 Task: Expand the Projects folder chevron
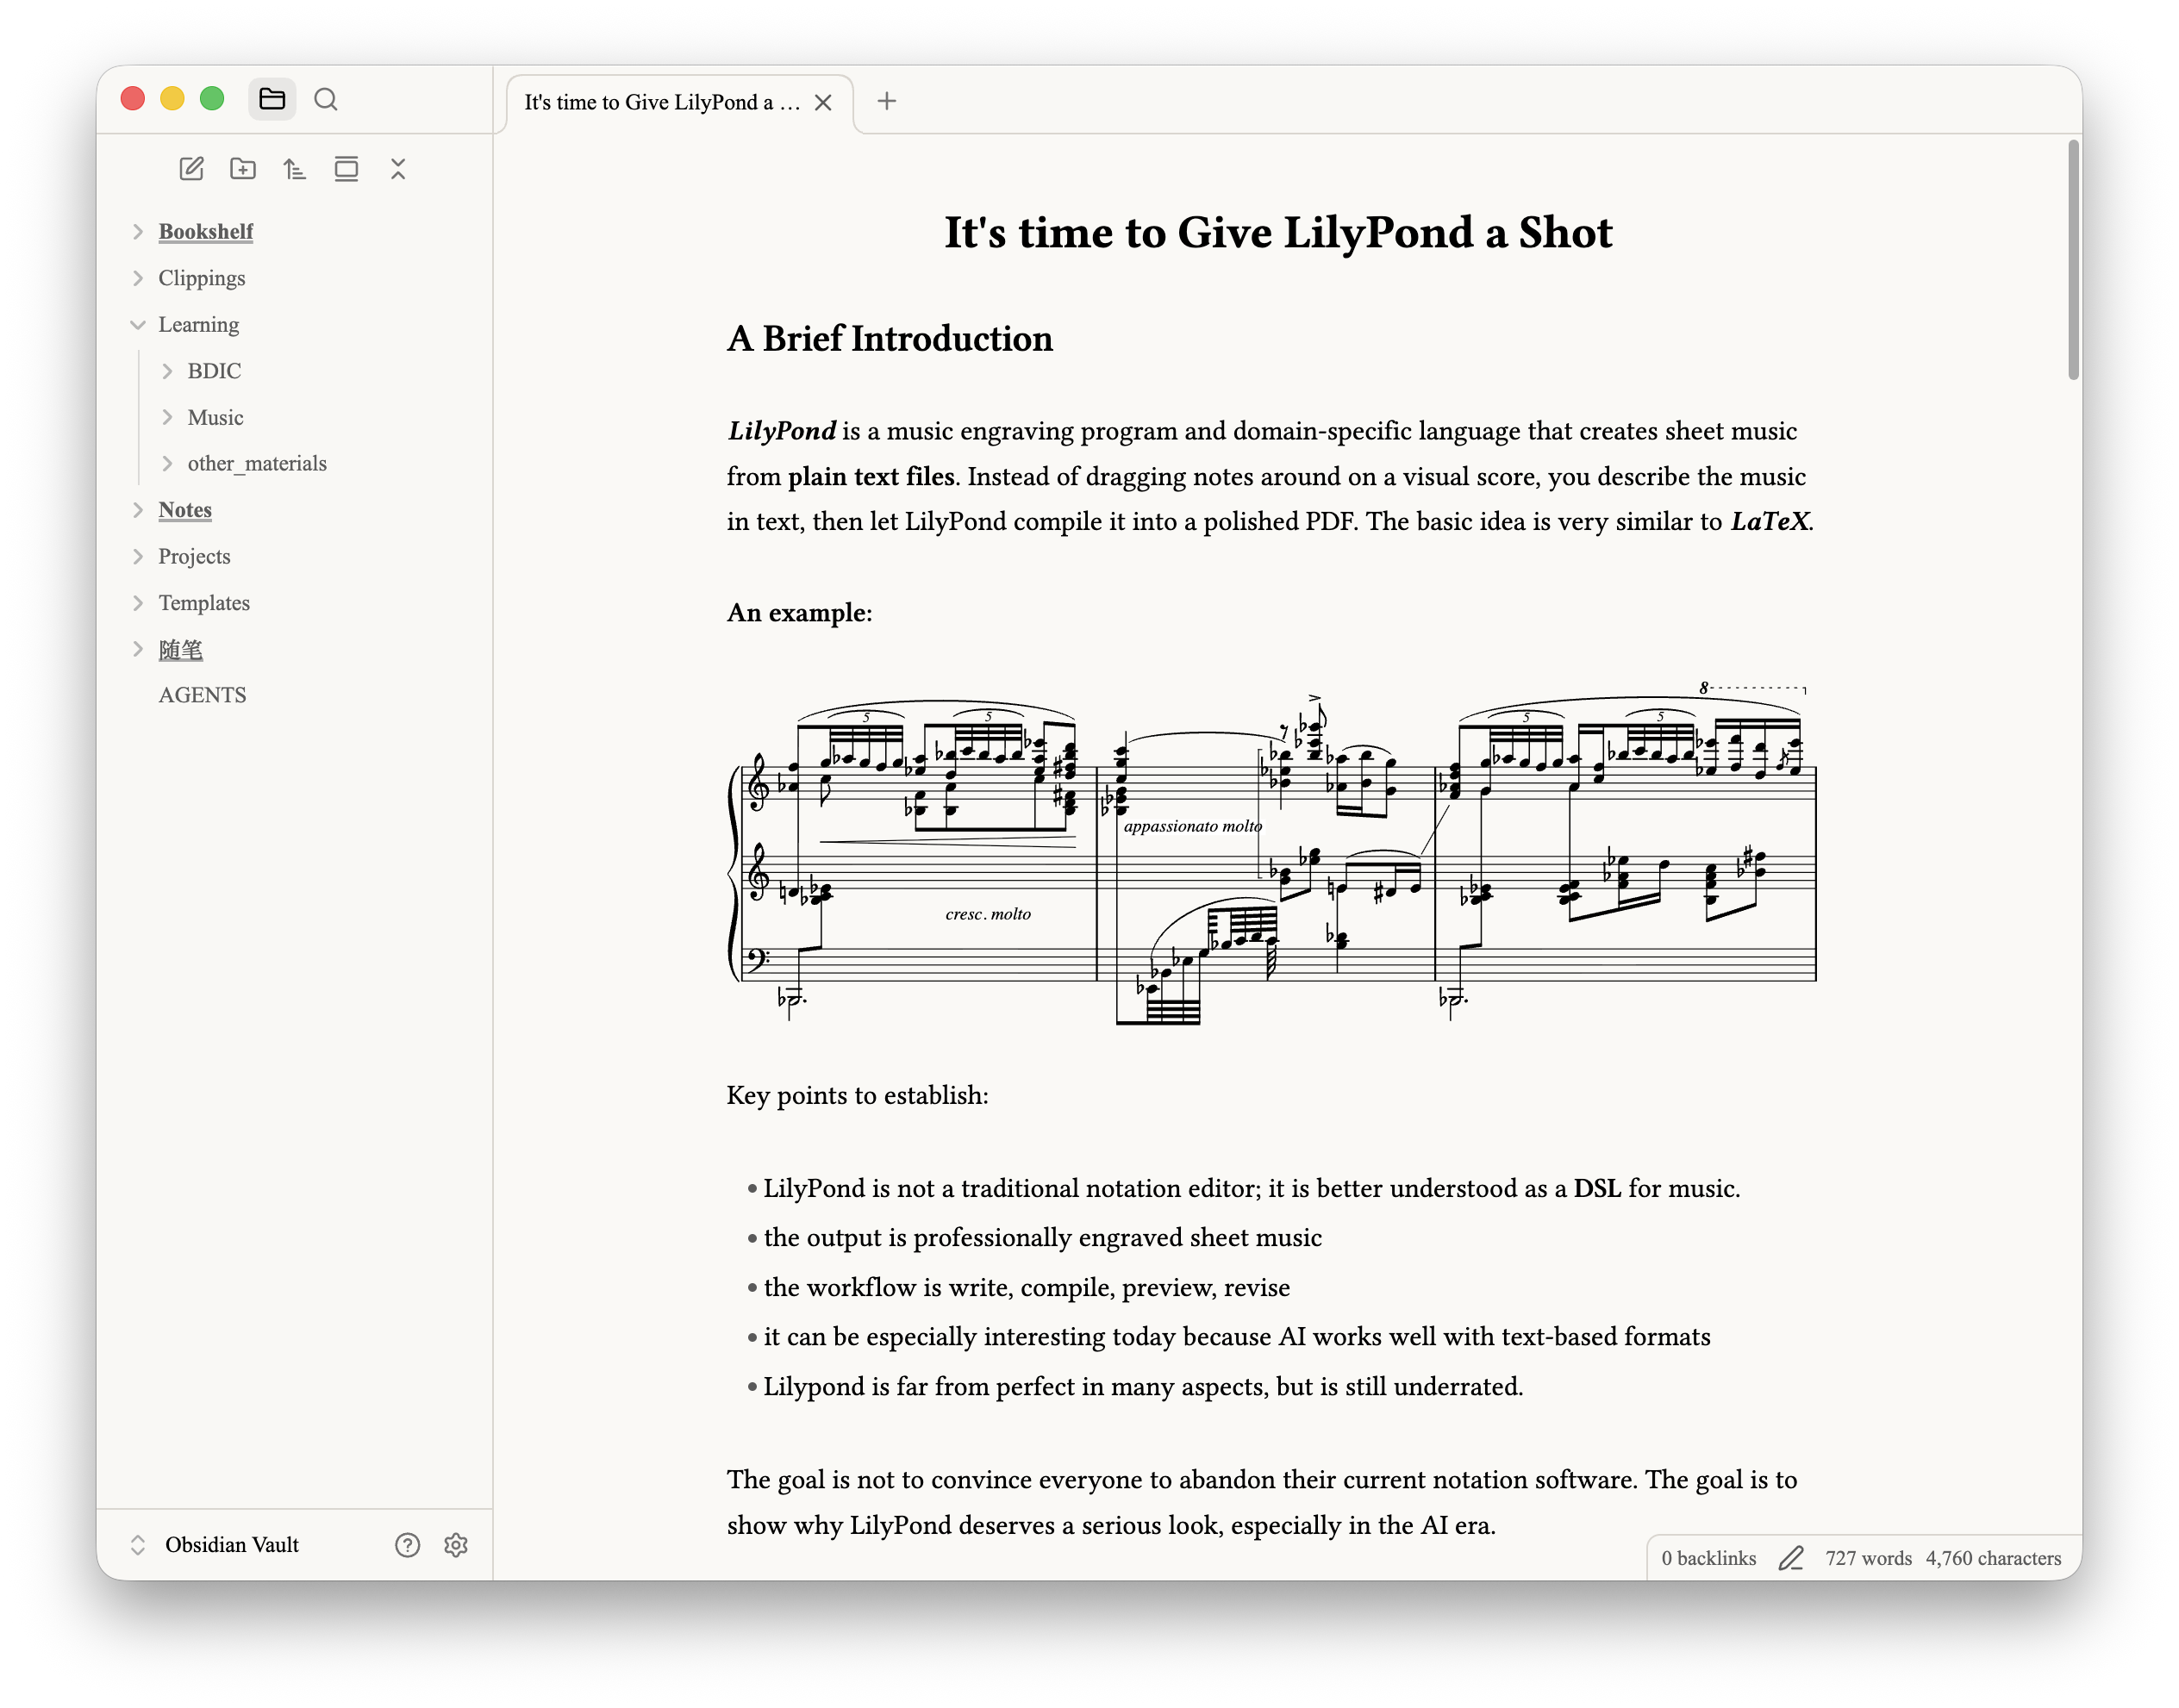click(138, 556)
